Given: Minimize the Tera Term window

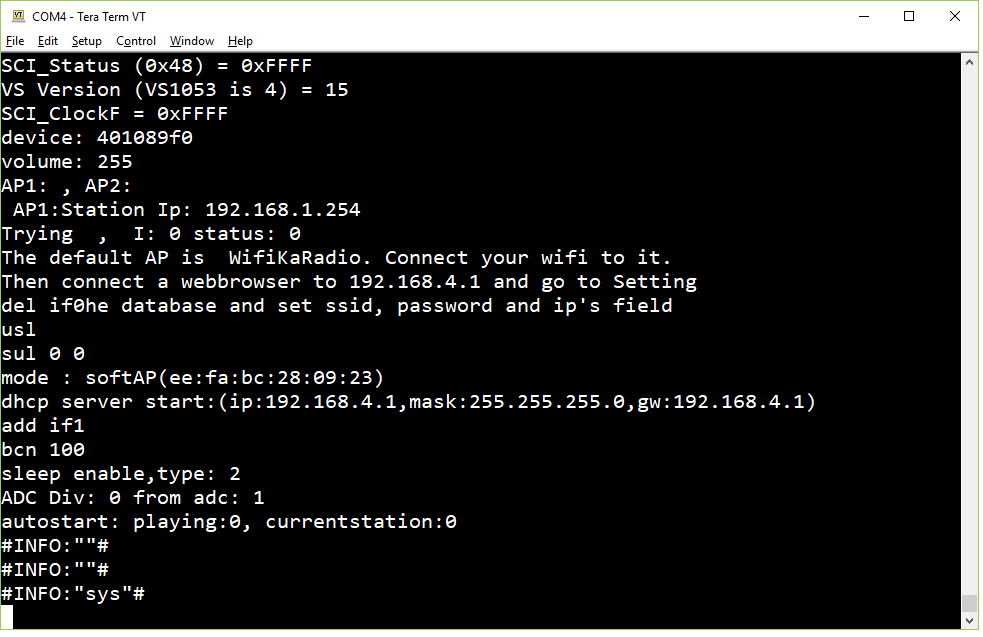Looking at the screenshot, I should pos(864,16).
